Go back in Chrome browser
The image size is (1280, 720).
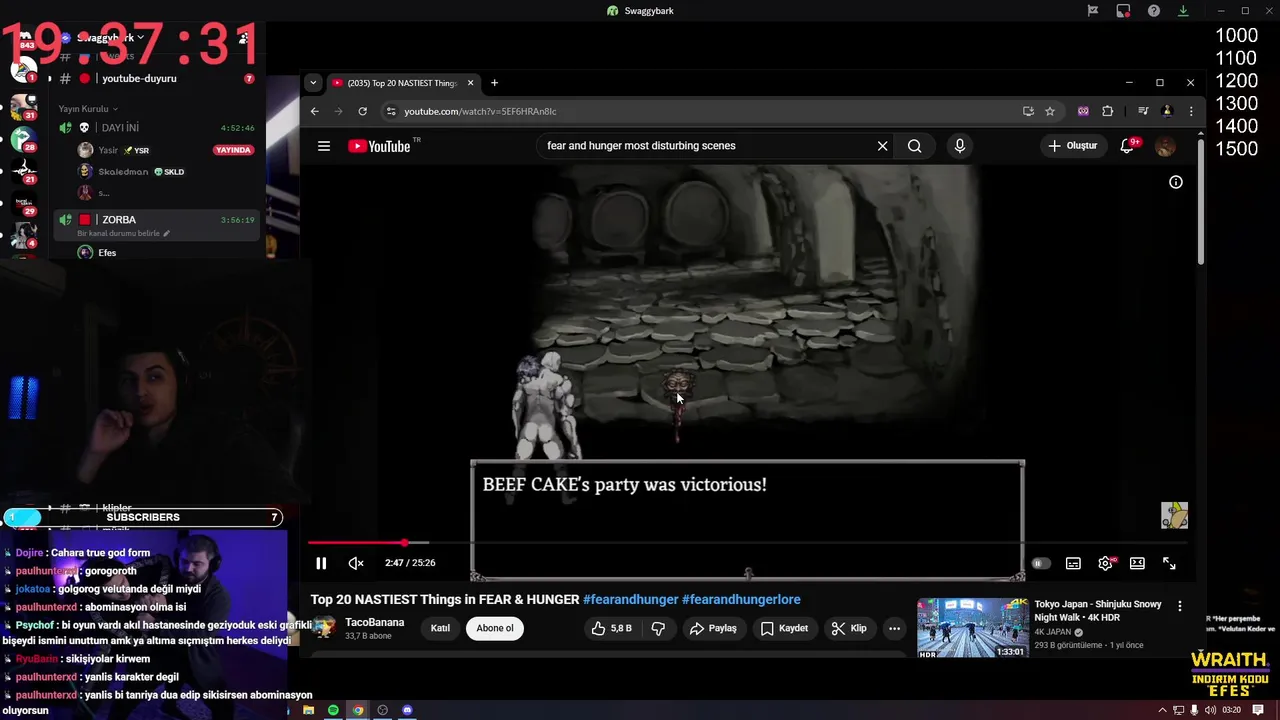[314, 111]
